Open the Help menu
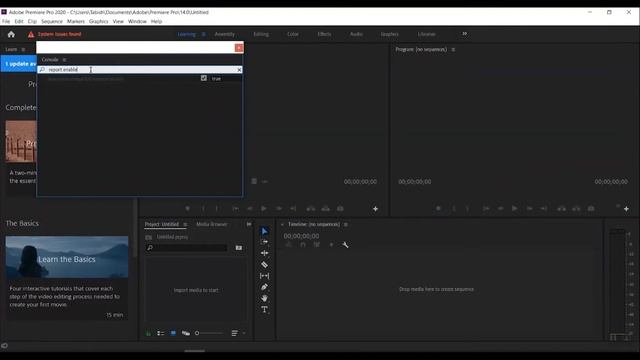This screenshot has height=360, width=640. [x=156, y=21]
